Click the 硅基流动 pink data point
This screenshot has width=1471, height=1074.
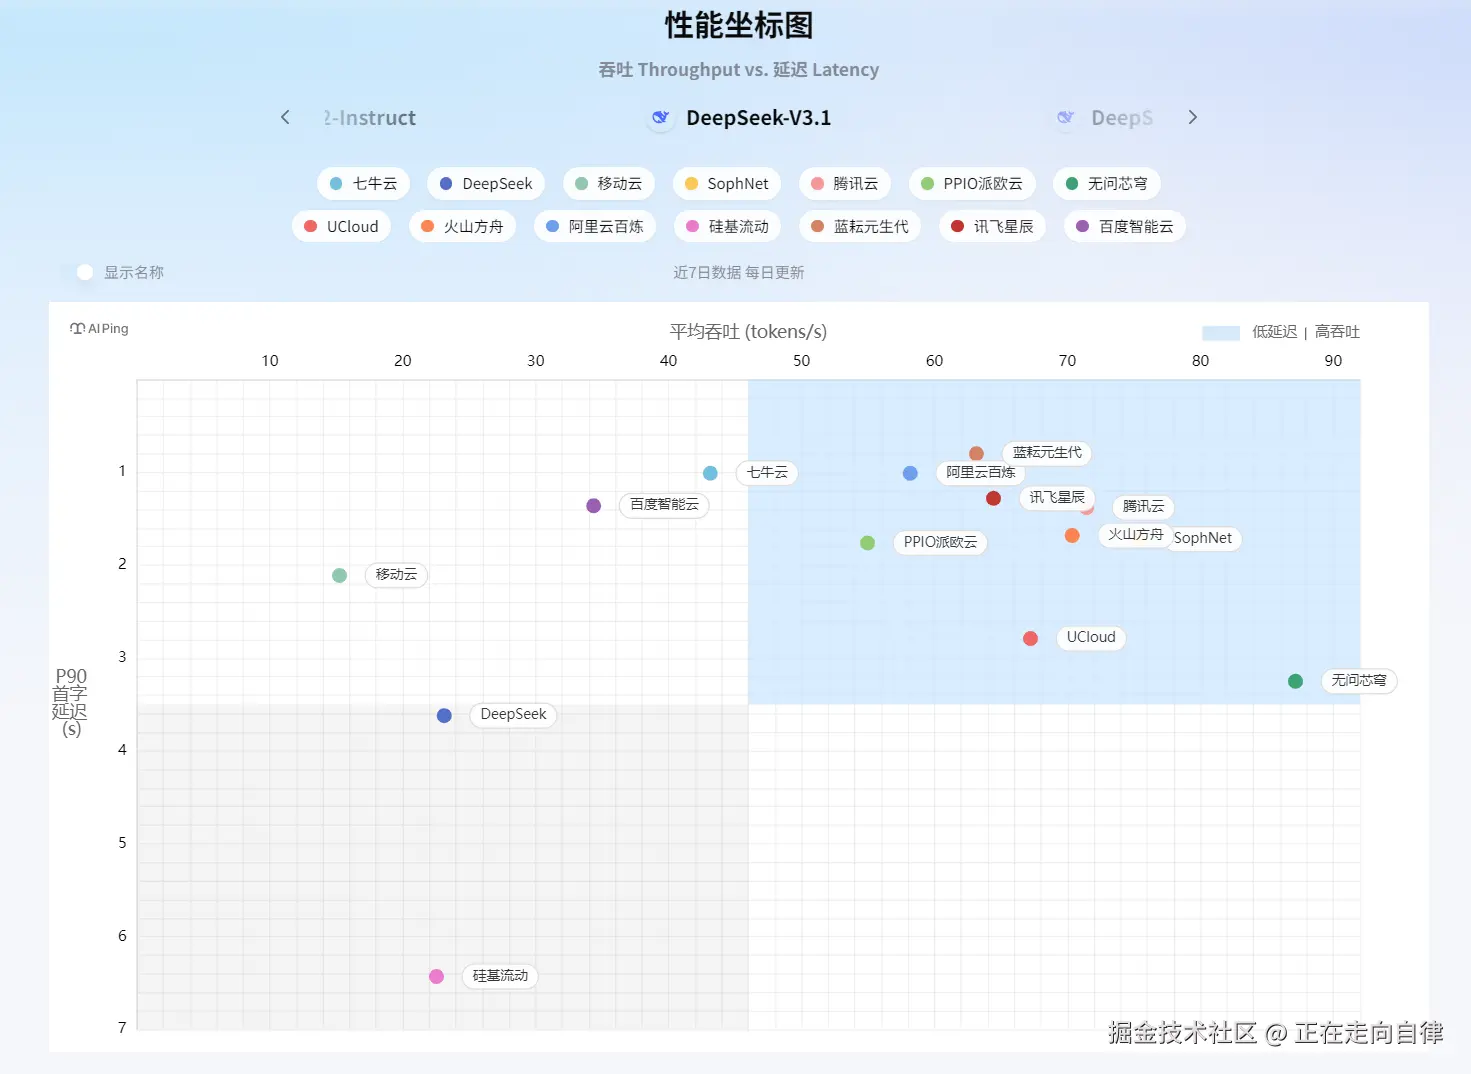pos(437,977)
